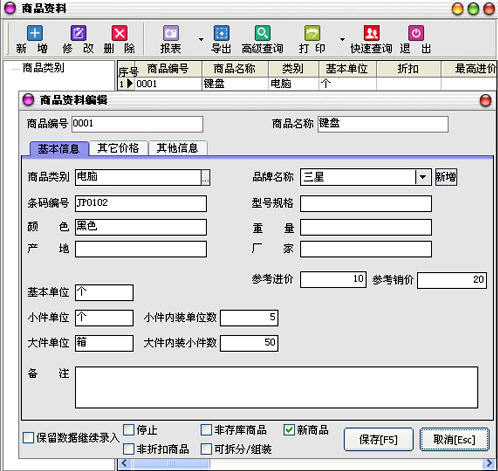Screen dimensions: 498x471
Task: Enable the 可拆分/组装 checkbox
Action: coord(206,449)
